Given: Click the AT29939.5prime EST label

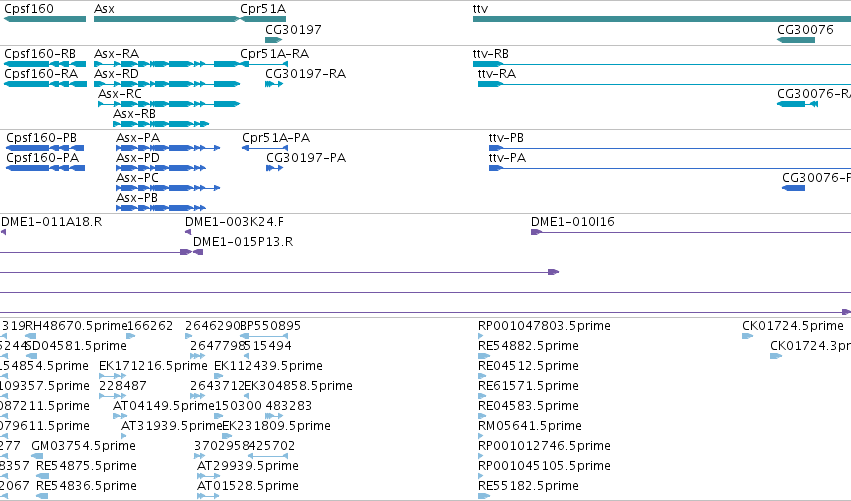Looking at the screenshot, I should 247,466.
